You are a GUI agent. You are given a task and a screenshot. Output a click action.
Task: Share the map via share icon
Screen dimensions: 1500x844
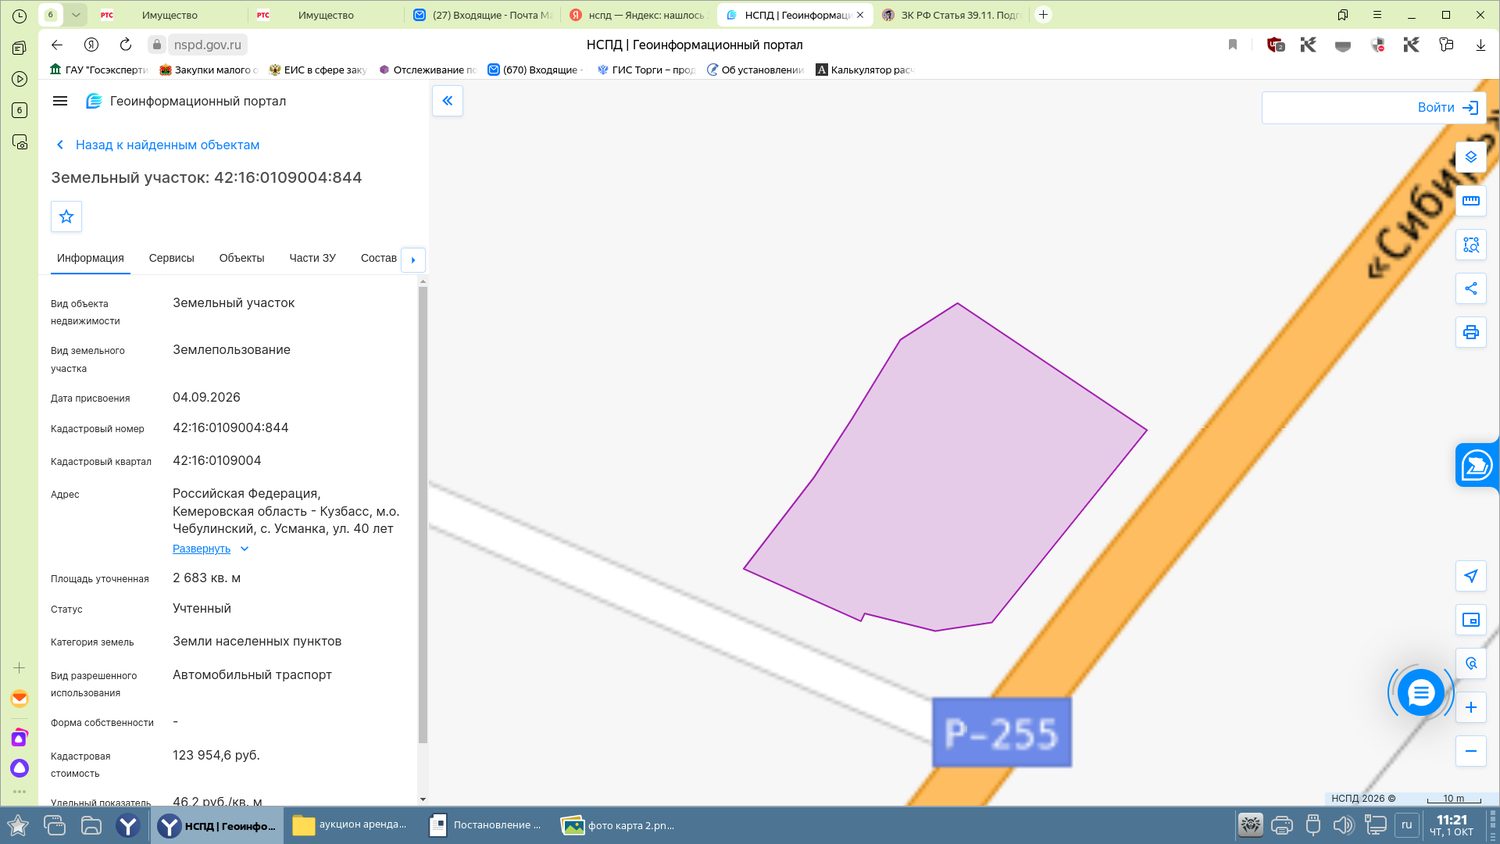[x=1471, y=289]
